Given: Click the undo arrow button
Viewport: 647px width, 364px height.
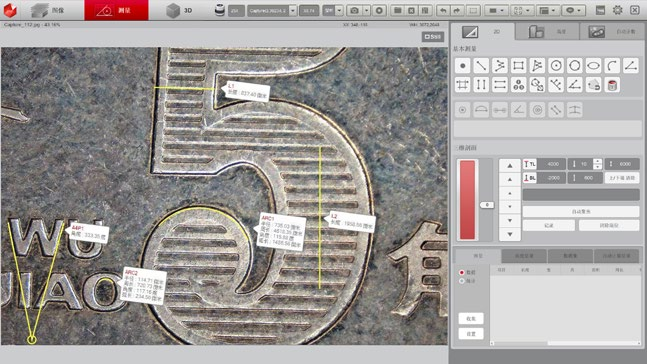Looking at the screenshot, I should point(443,10).
